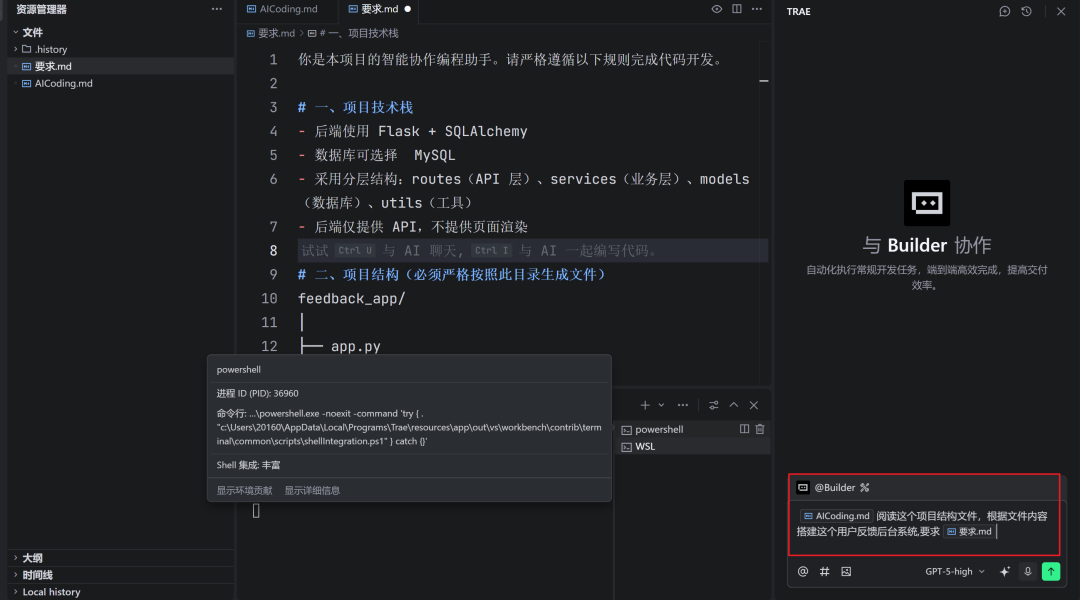Open AICoding.md in the file tree
1080x600 pixels.
click(63, 83)
